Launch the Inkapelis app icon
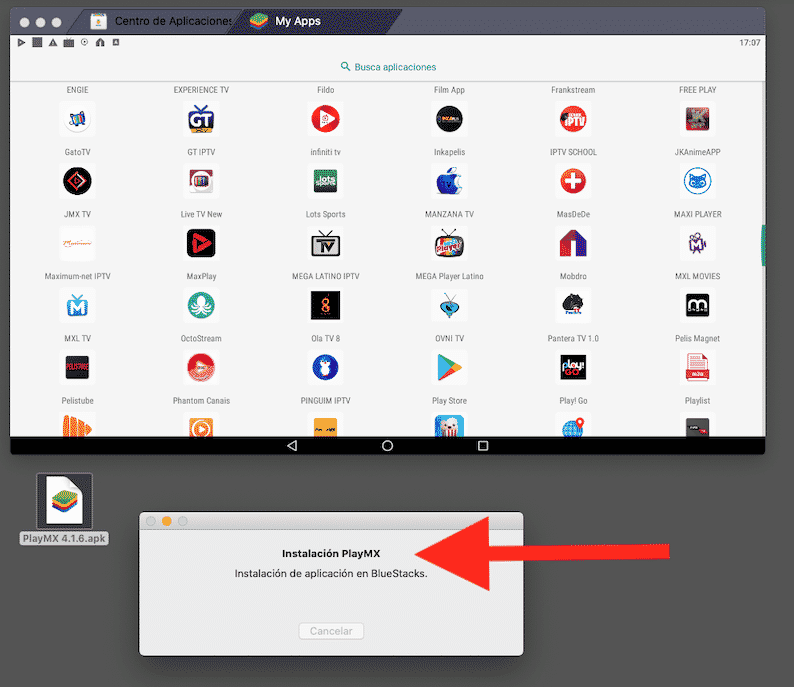 449,119
